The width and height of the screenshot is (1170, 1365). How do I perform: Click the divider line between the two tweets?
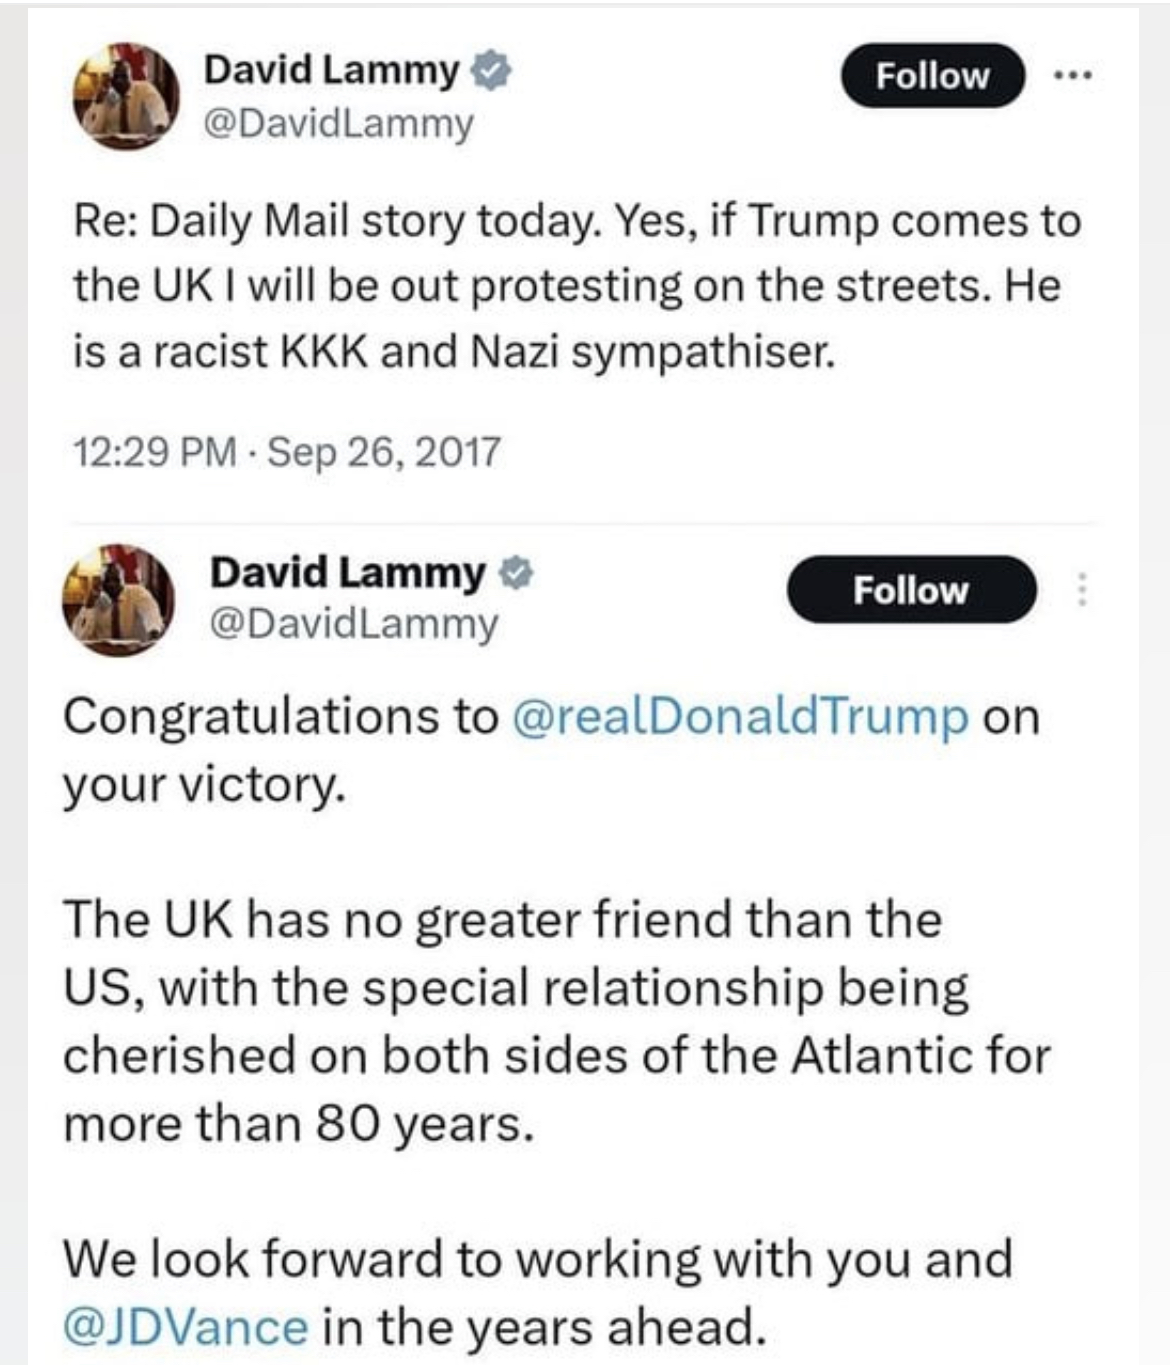(583, 523)
